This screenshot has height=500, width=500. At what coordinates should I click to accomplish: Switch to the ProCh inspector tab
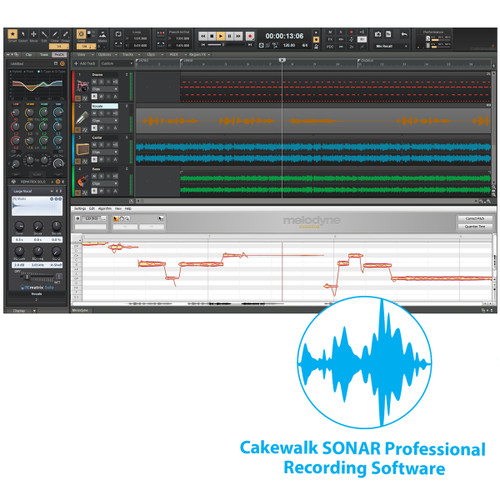[x=59, y=55]
